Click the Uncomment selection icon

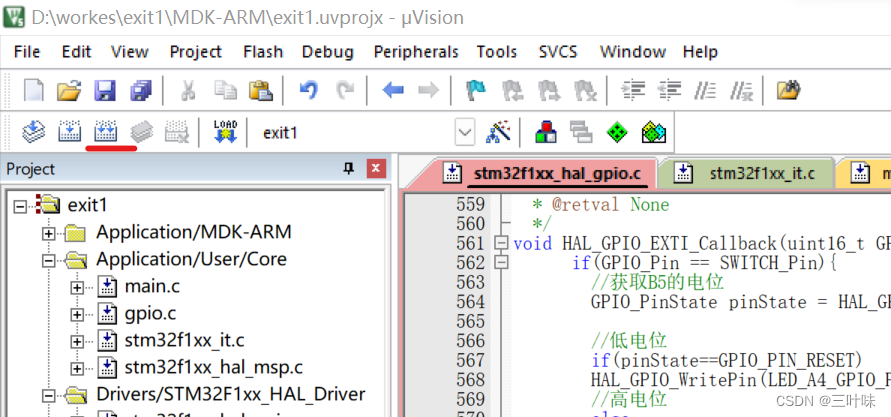click(x=742, y=90)
